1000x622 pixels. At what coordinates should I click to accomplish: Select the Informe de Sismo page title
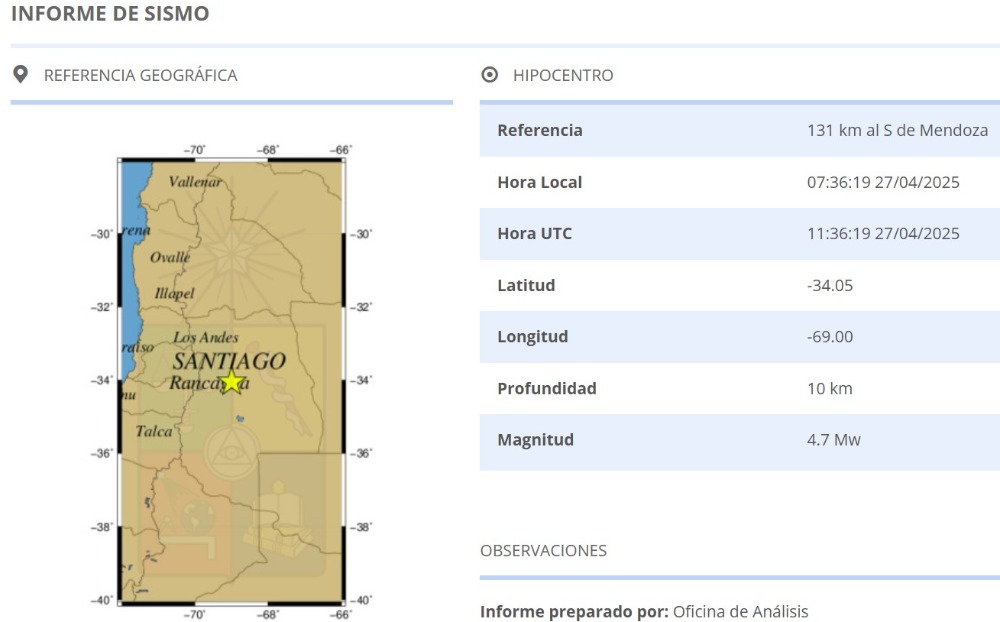(x=110, y=14)
